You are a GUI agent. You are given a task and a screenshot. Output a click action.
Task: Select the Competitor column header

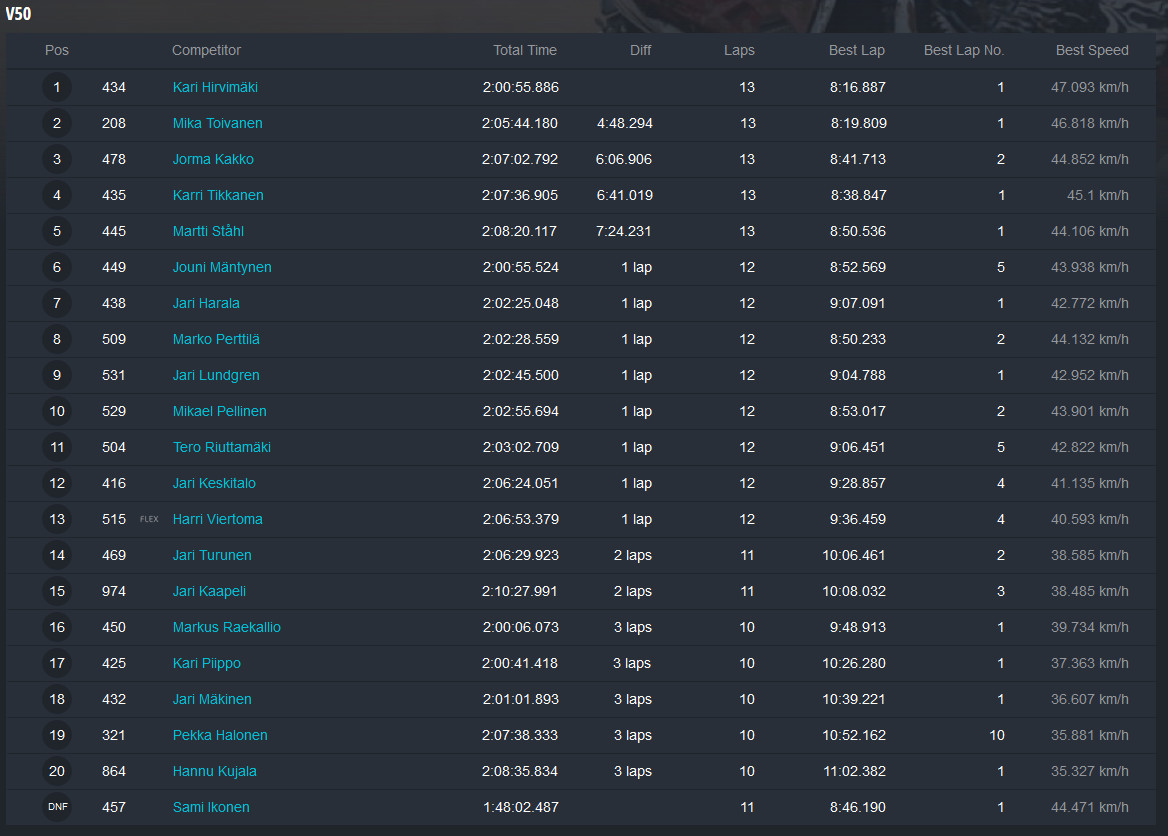[206, 50]
